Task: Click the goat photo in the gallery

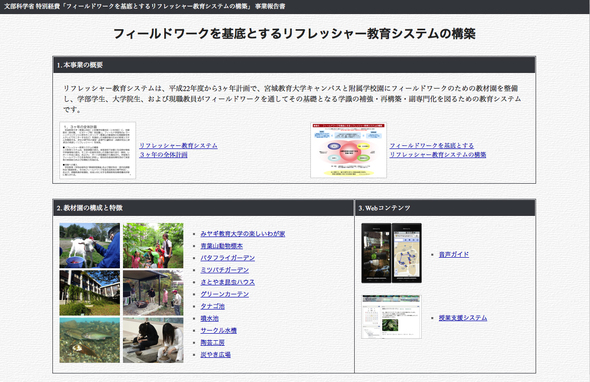Action: [90, 245]
